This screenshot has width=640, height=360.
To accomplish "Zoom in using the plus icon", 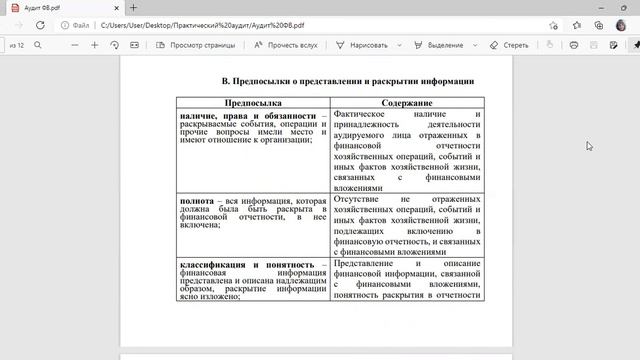I will pos(95,45).
